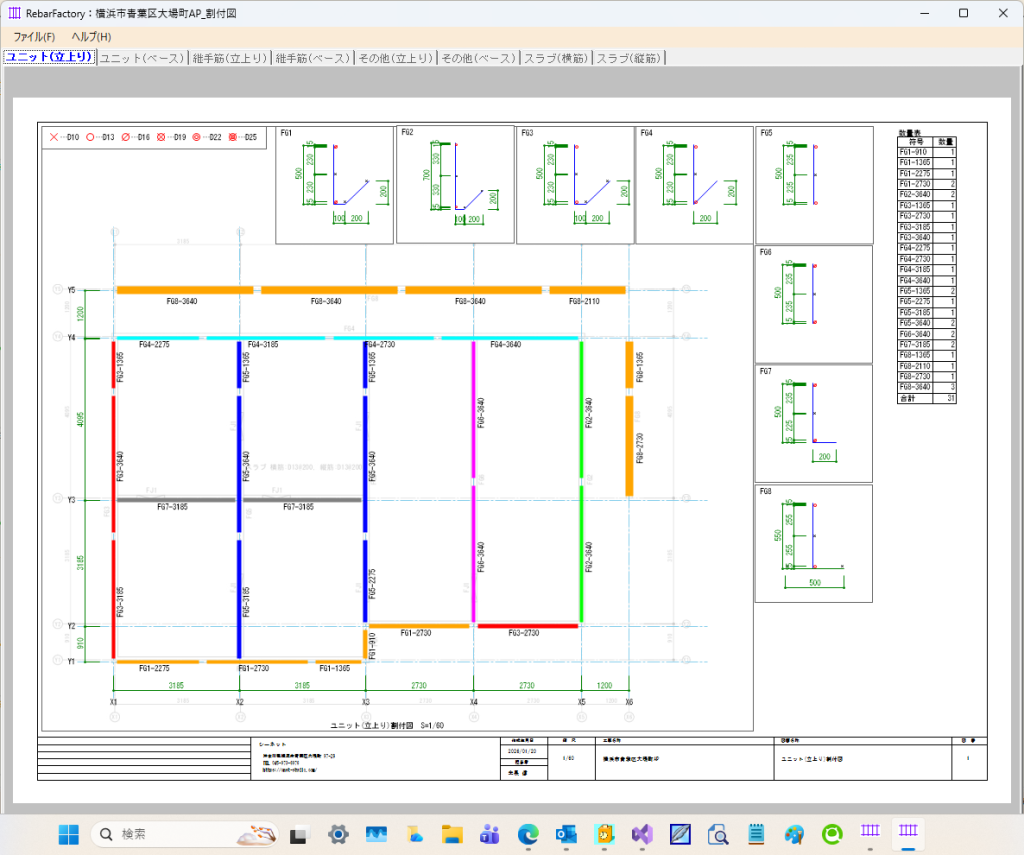Click the FG8-2110 orange beam segment
Viewport: 1024px width, 855px height.
click(x=587, y=290)
